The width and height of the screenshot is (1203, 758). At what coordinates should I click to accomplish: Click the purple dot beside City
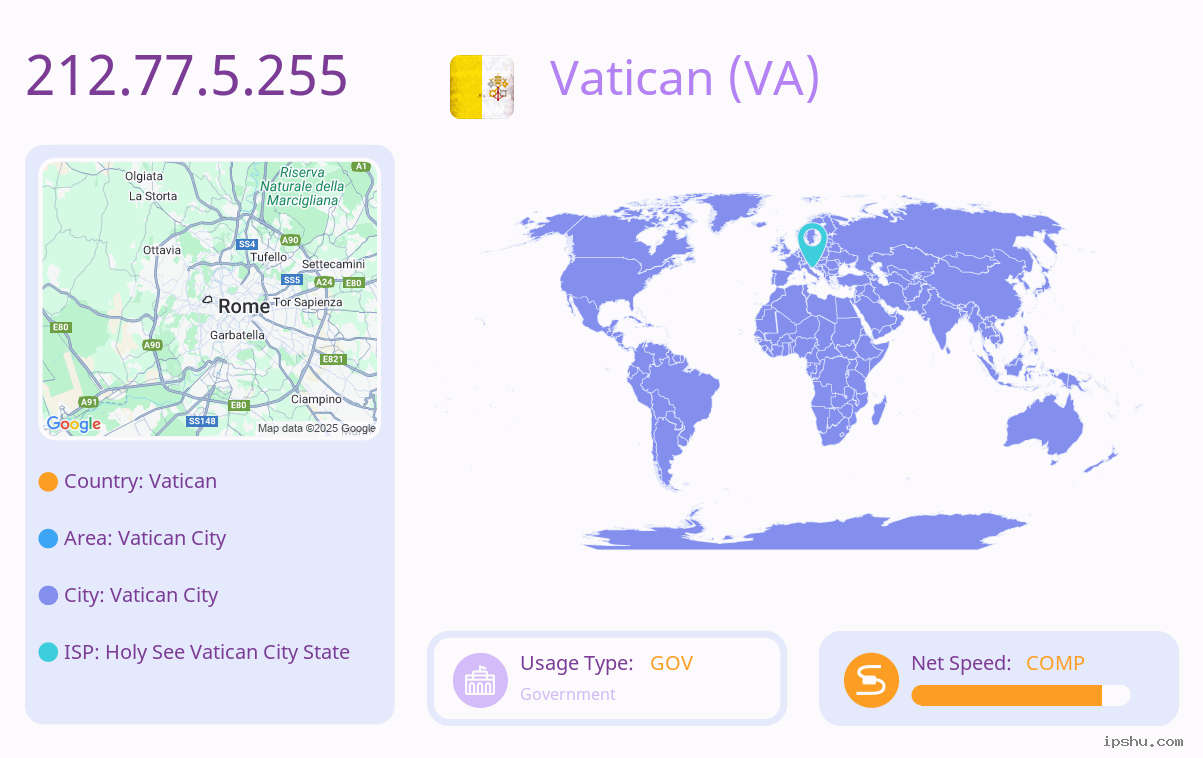(48, 596)
